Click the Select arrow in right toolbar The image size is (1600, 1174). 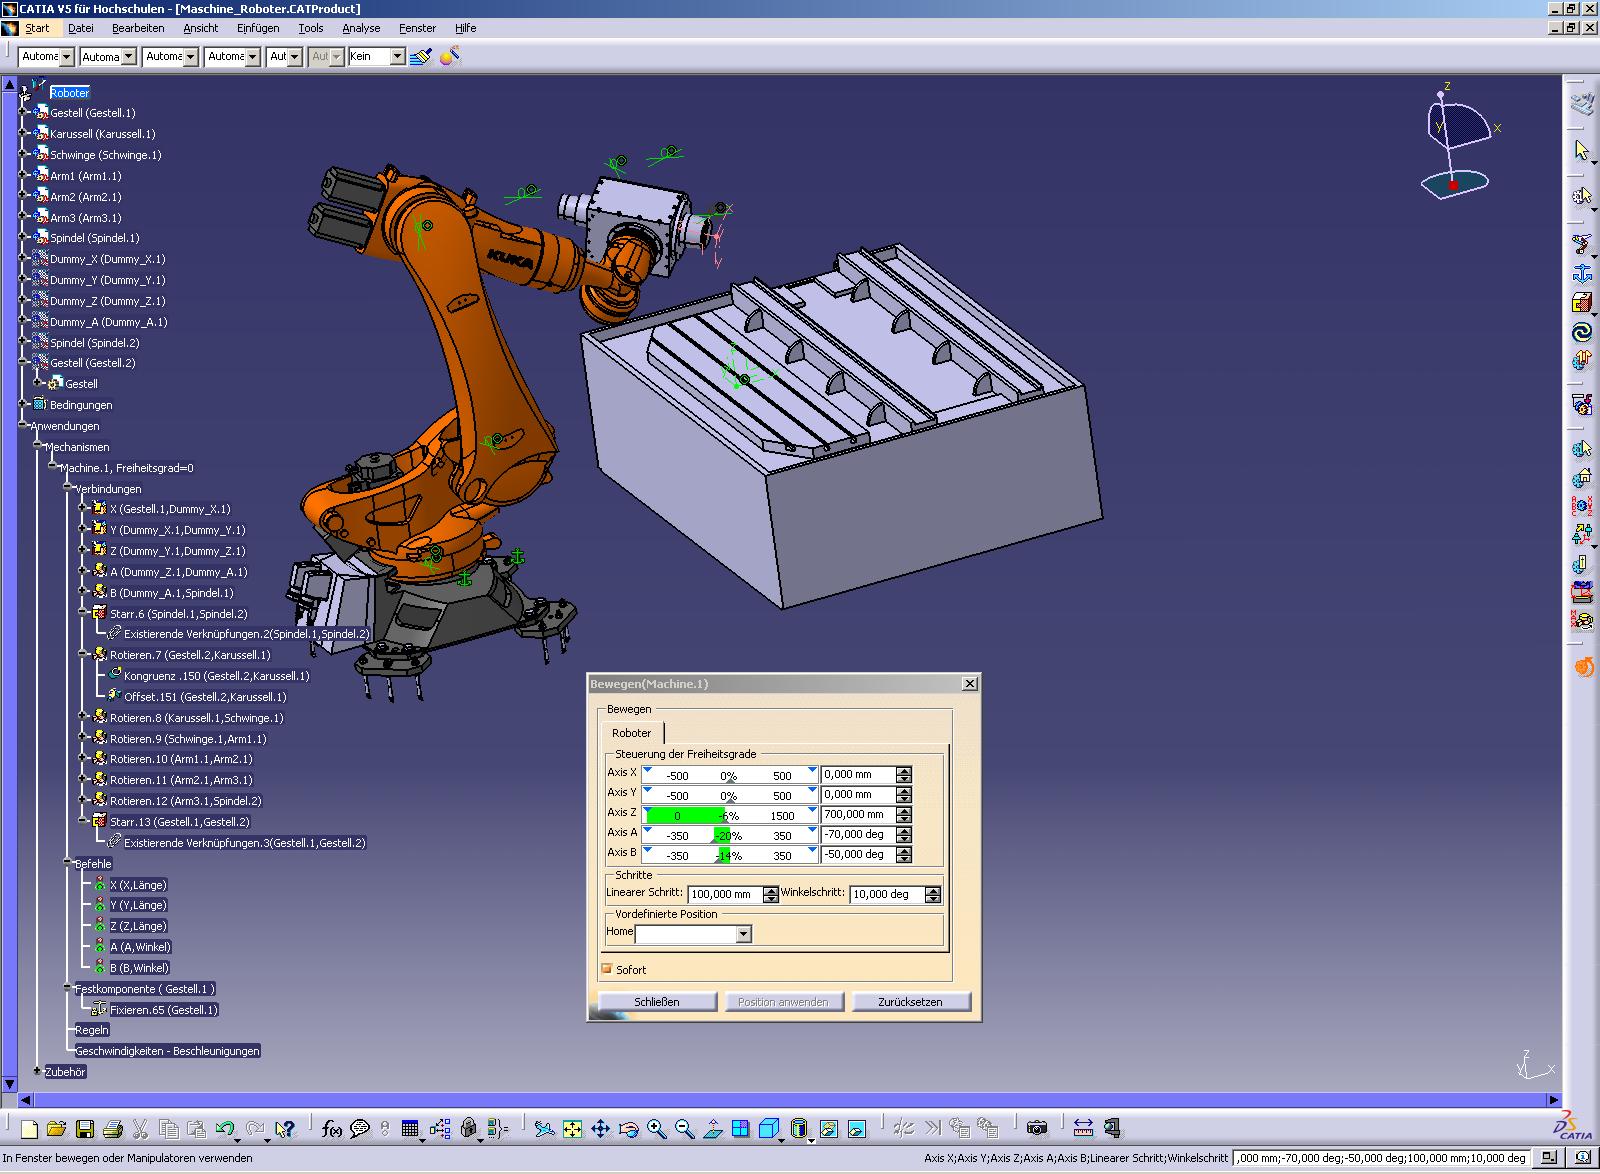1581,151
